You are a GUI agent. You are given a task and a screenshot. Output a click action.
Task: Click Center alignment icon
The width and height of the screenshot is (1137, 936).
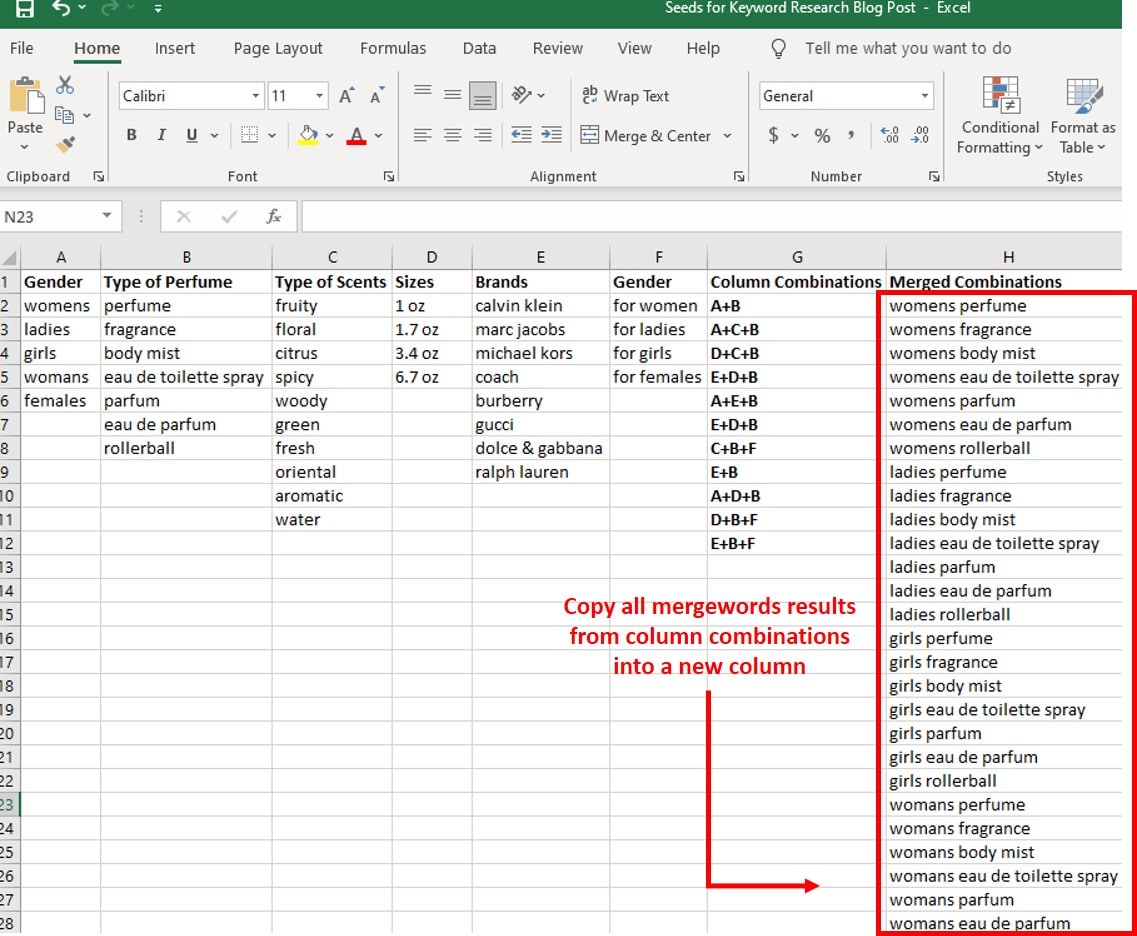[452, 135]
